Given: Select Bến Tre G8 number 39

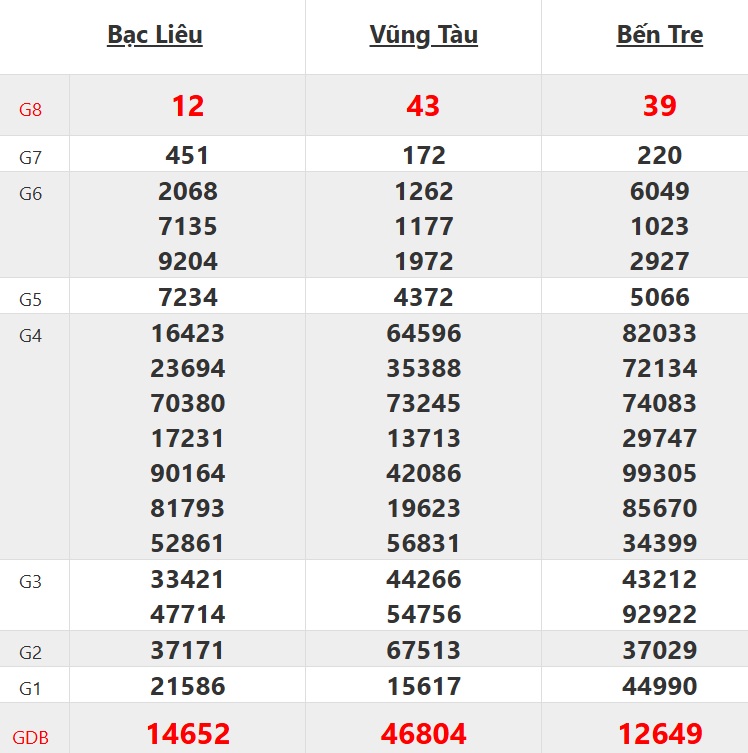Looking at the screenshot, I should click(659, 106).
